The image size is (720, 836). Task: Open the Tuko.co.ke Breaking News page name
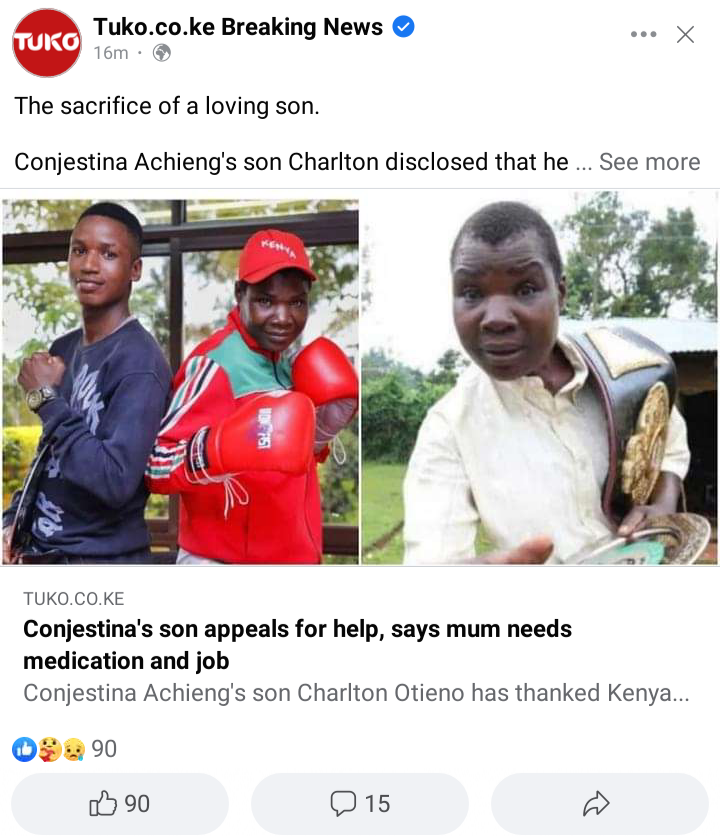(238, 27)
